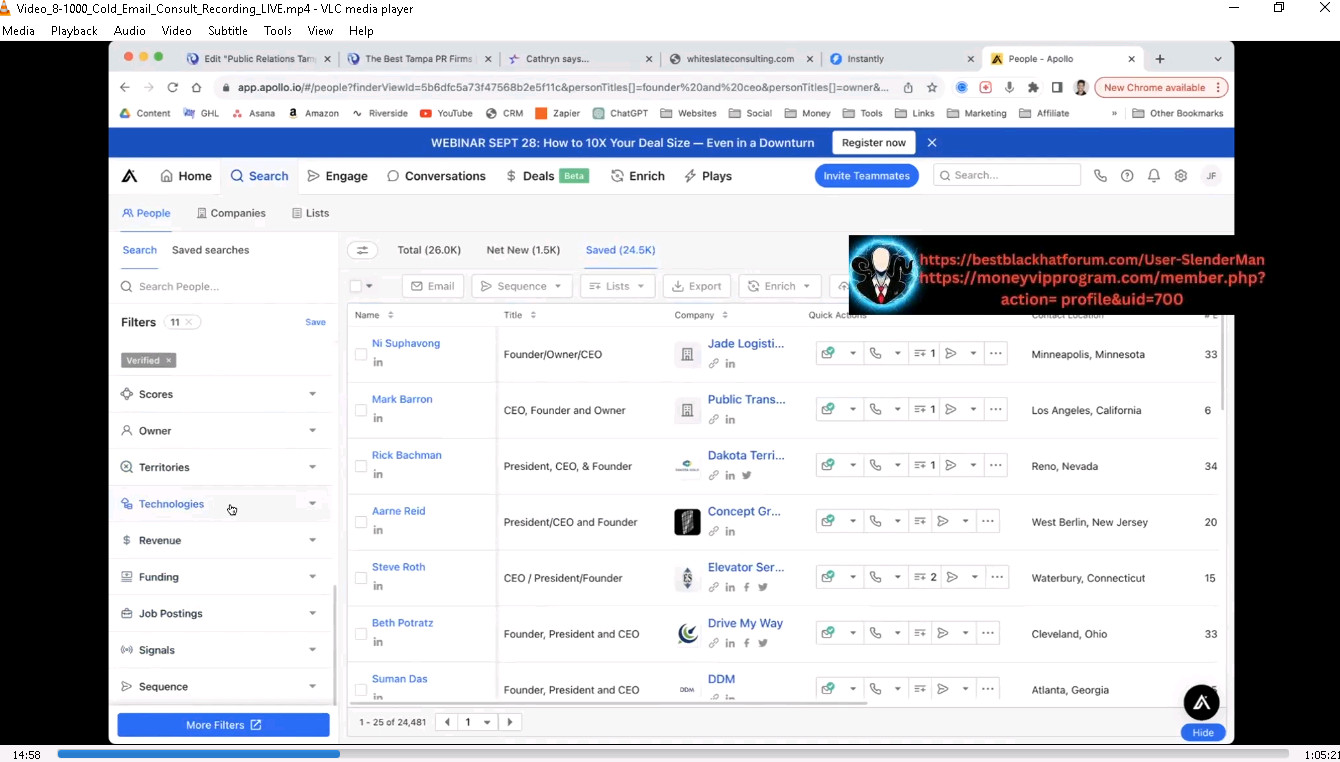Switch to the Companies tab
Screen dimensions: 1340x762
(231, 213)
